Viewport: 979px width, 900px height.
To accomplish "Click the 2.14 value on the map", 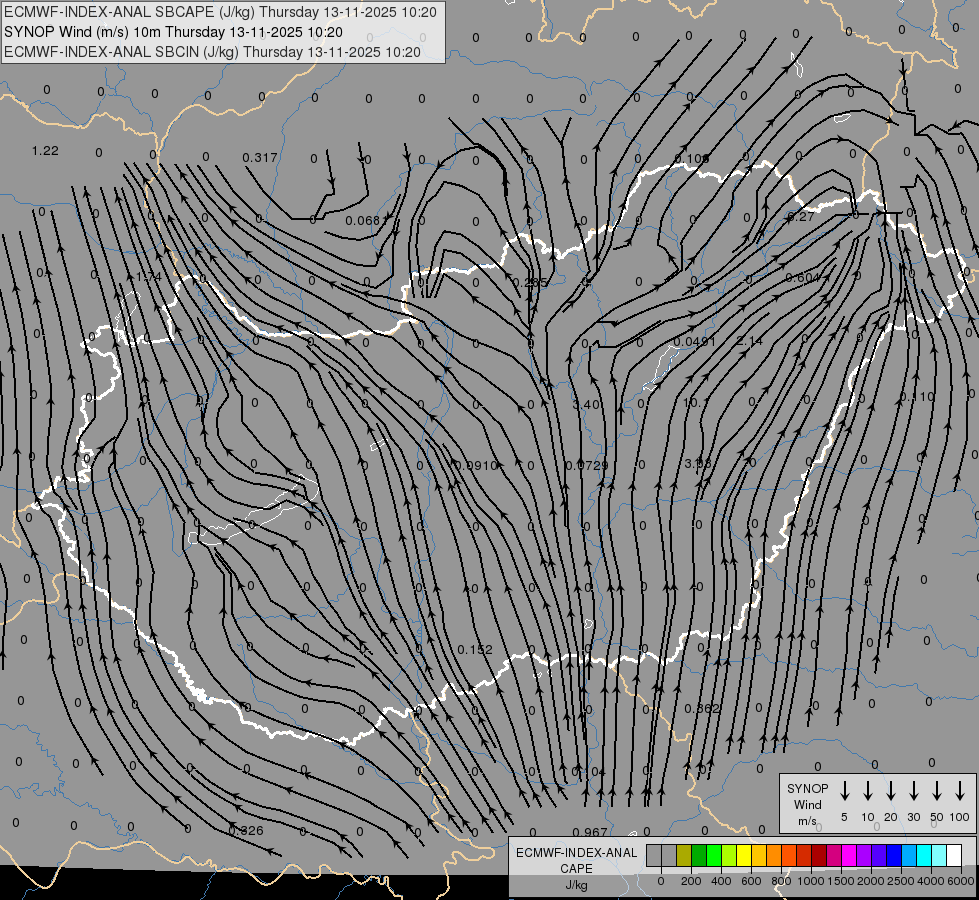I will click(749, 341).
